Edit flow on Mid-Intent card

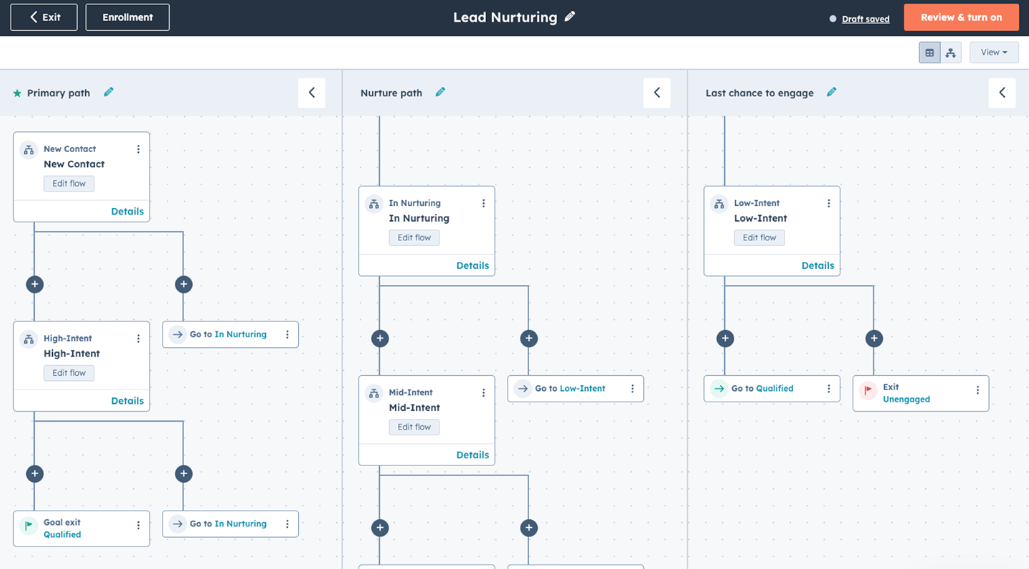coord(414,427)
